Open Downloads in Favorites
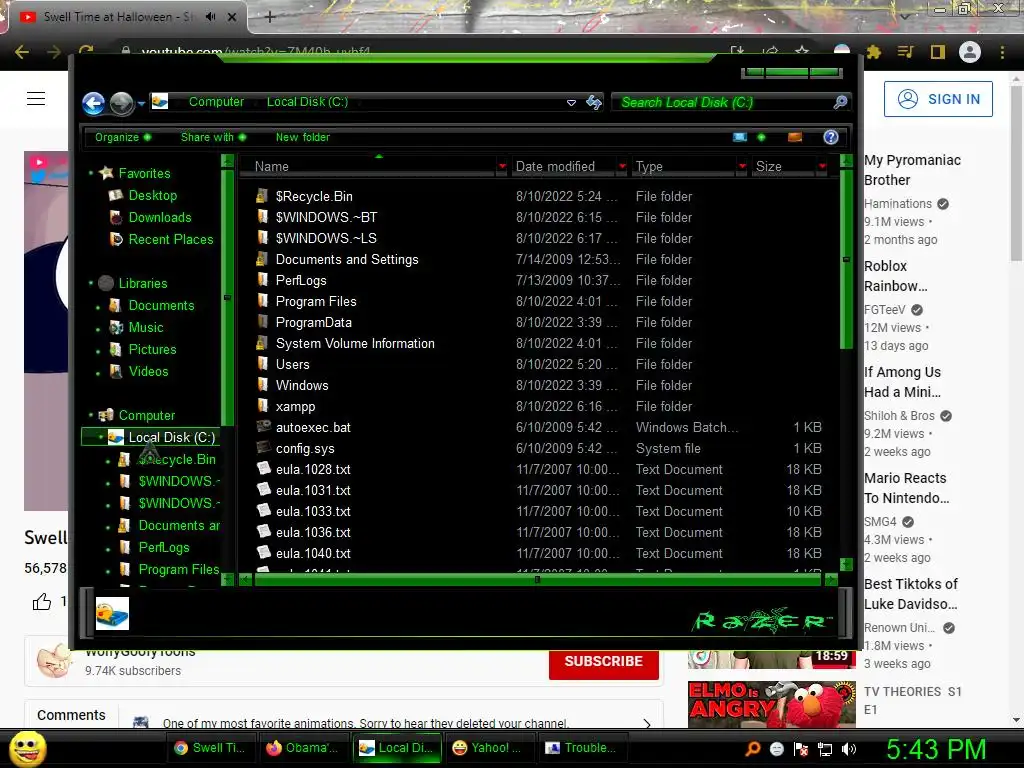Image resolution: width=1024 pixels, height=768 pixels. click(x=159, y=217)
